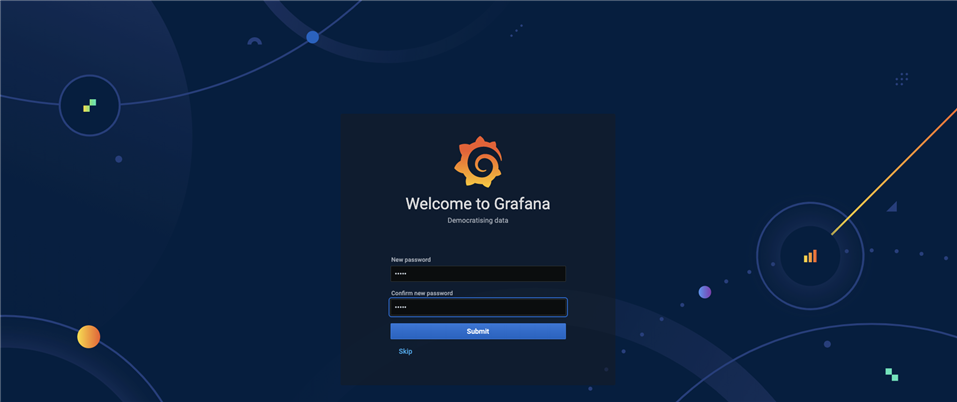This screenshot has height=402, width=957.
Task: Click the Grafana logo icon
Action: coord(478,162)
